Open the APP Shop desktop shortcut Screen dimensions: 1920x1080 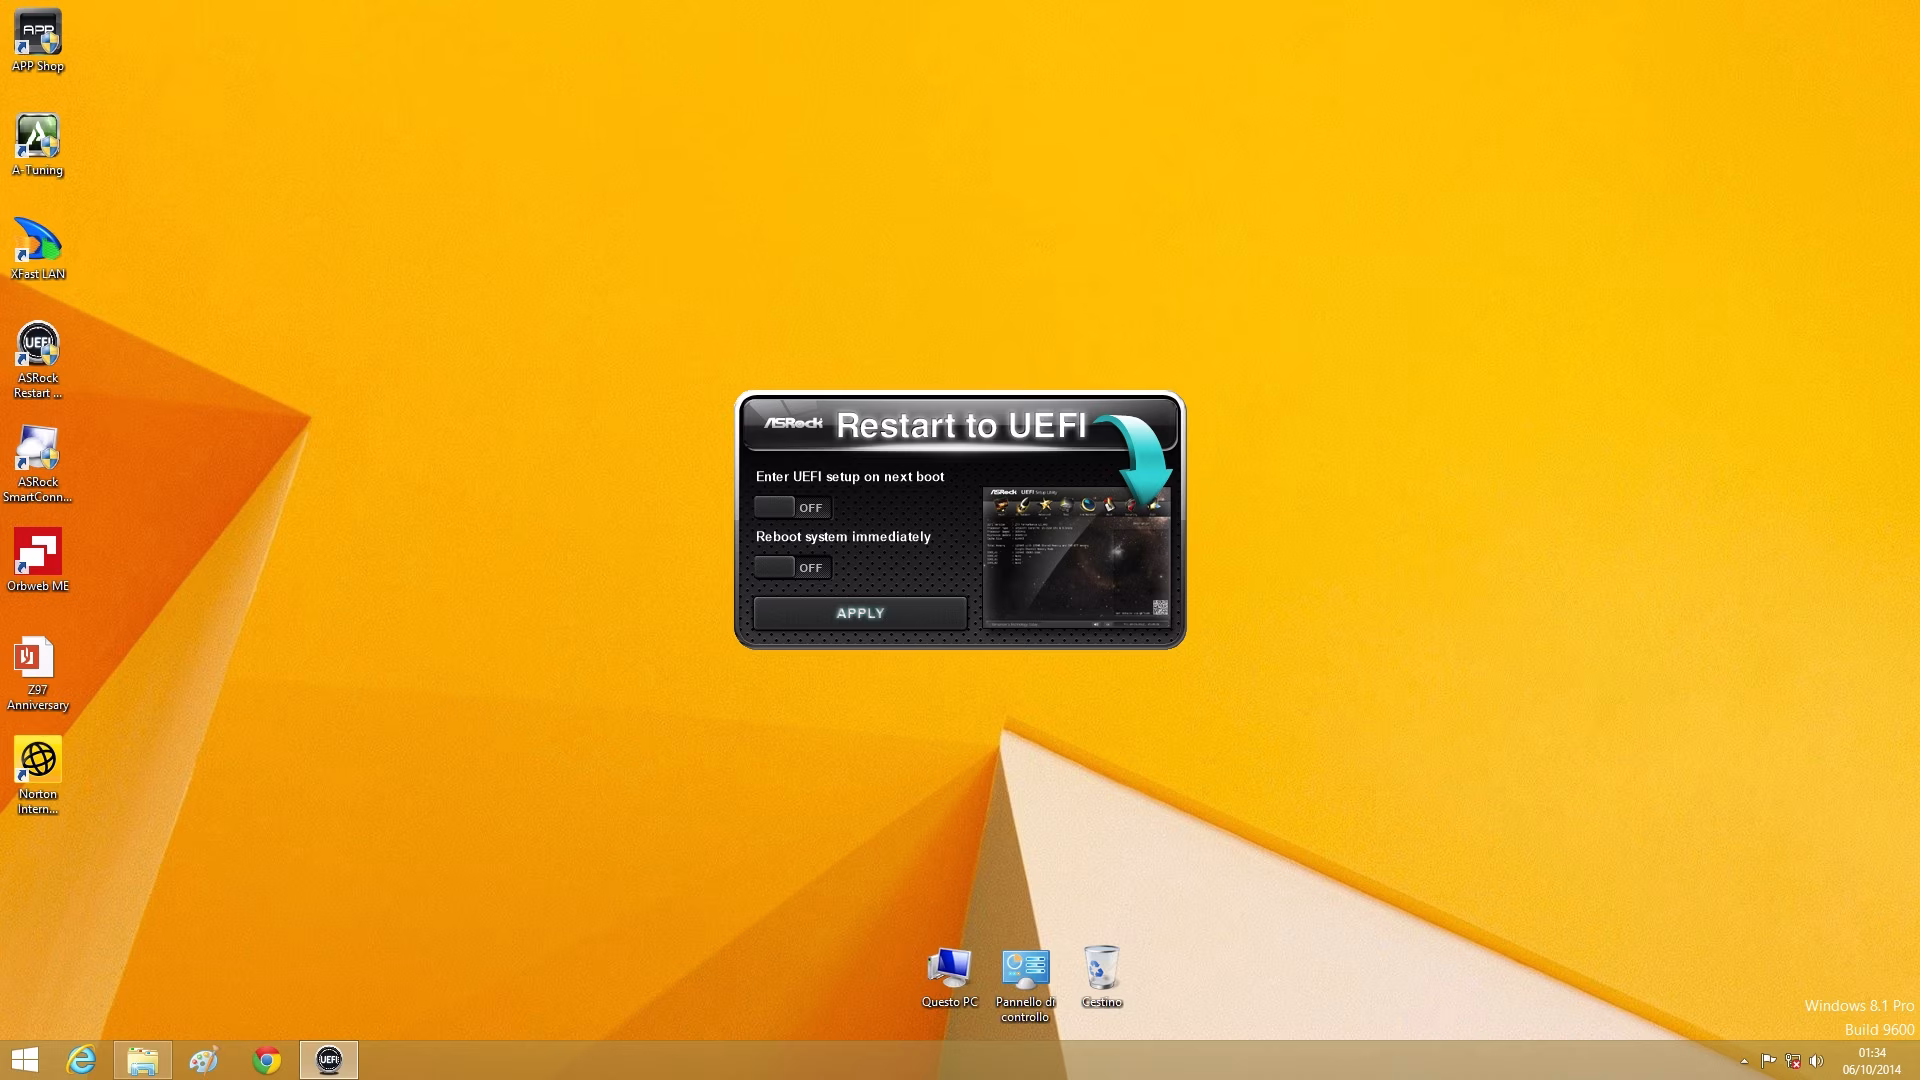click(x=38, y=40)
